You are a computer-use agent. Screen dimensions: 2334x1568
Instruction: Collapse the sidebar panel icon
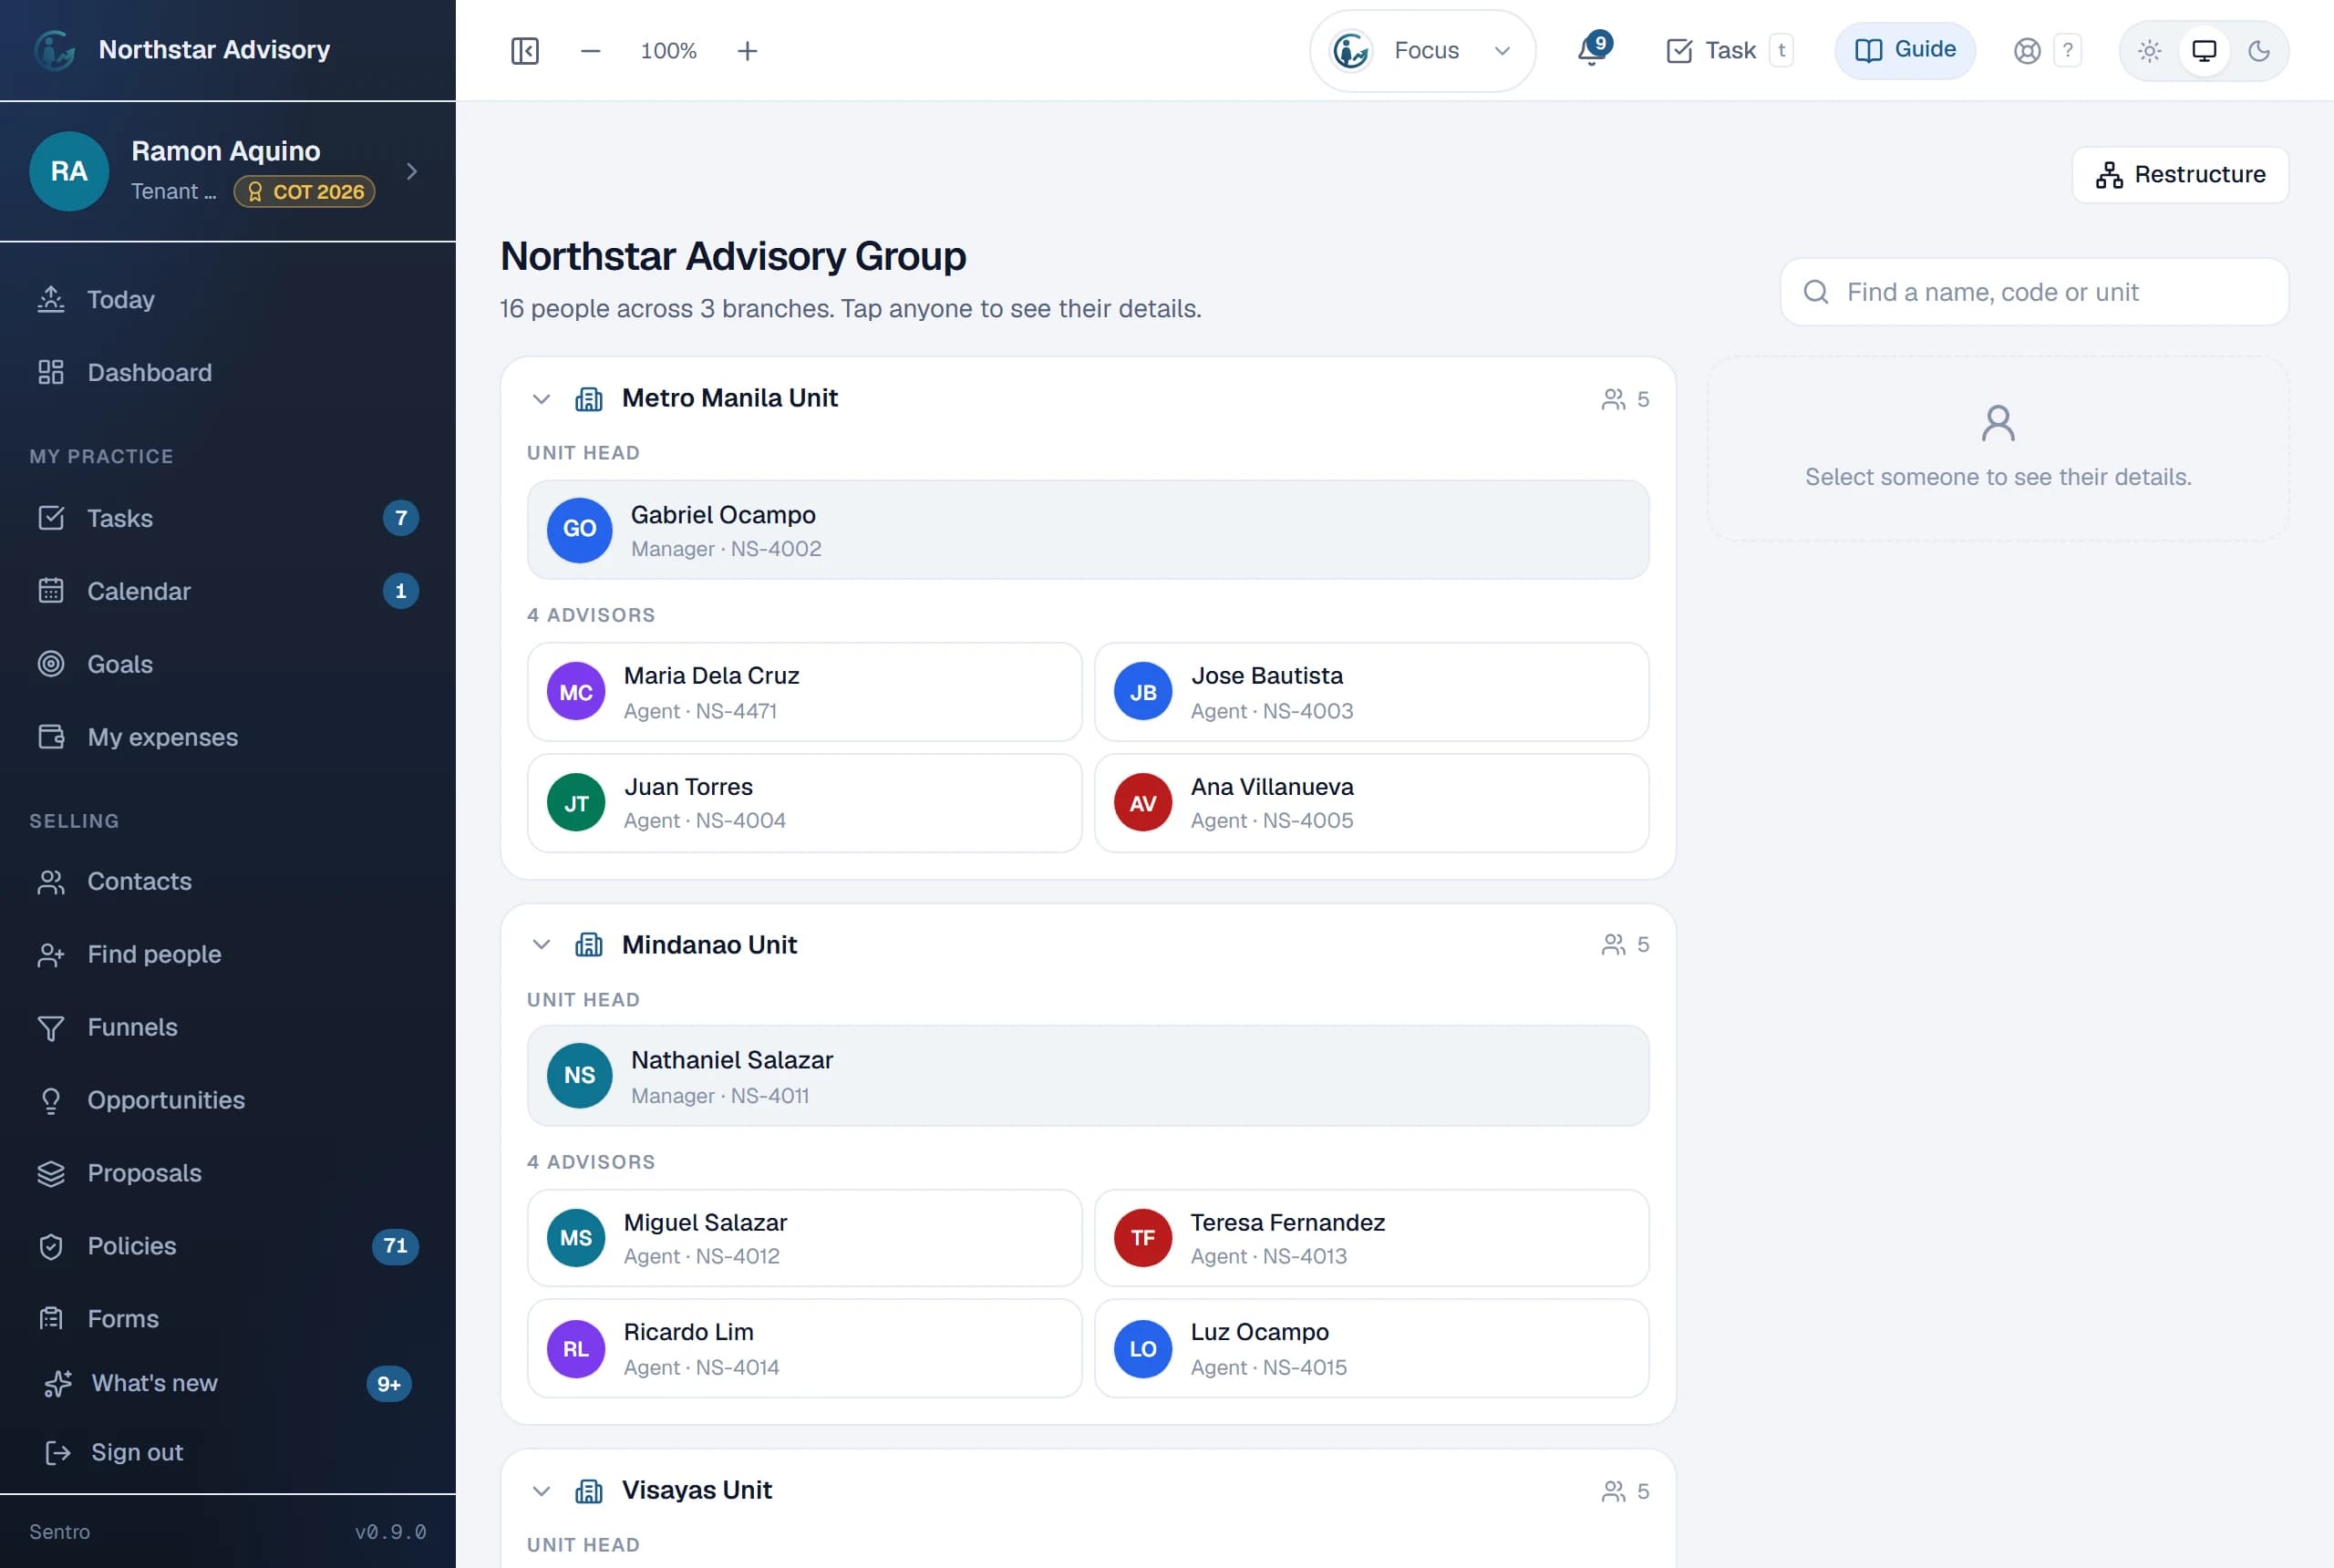(x=524, y=51)
